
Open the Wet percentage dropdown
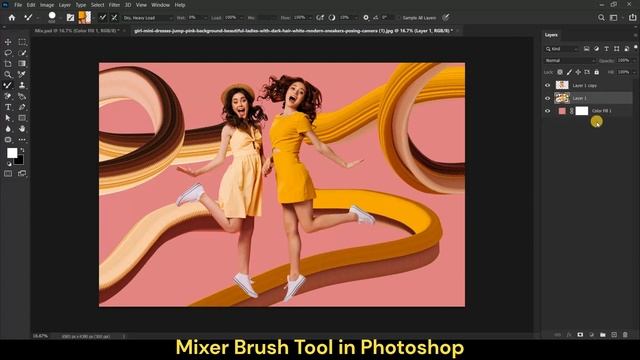pyautogui.click(x=206, y=18)
